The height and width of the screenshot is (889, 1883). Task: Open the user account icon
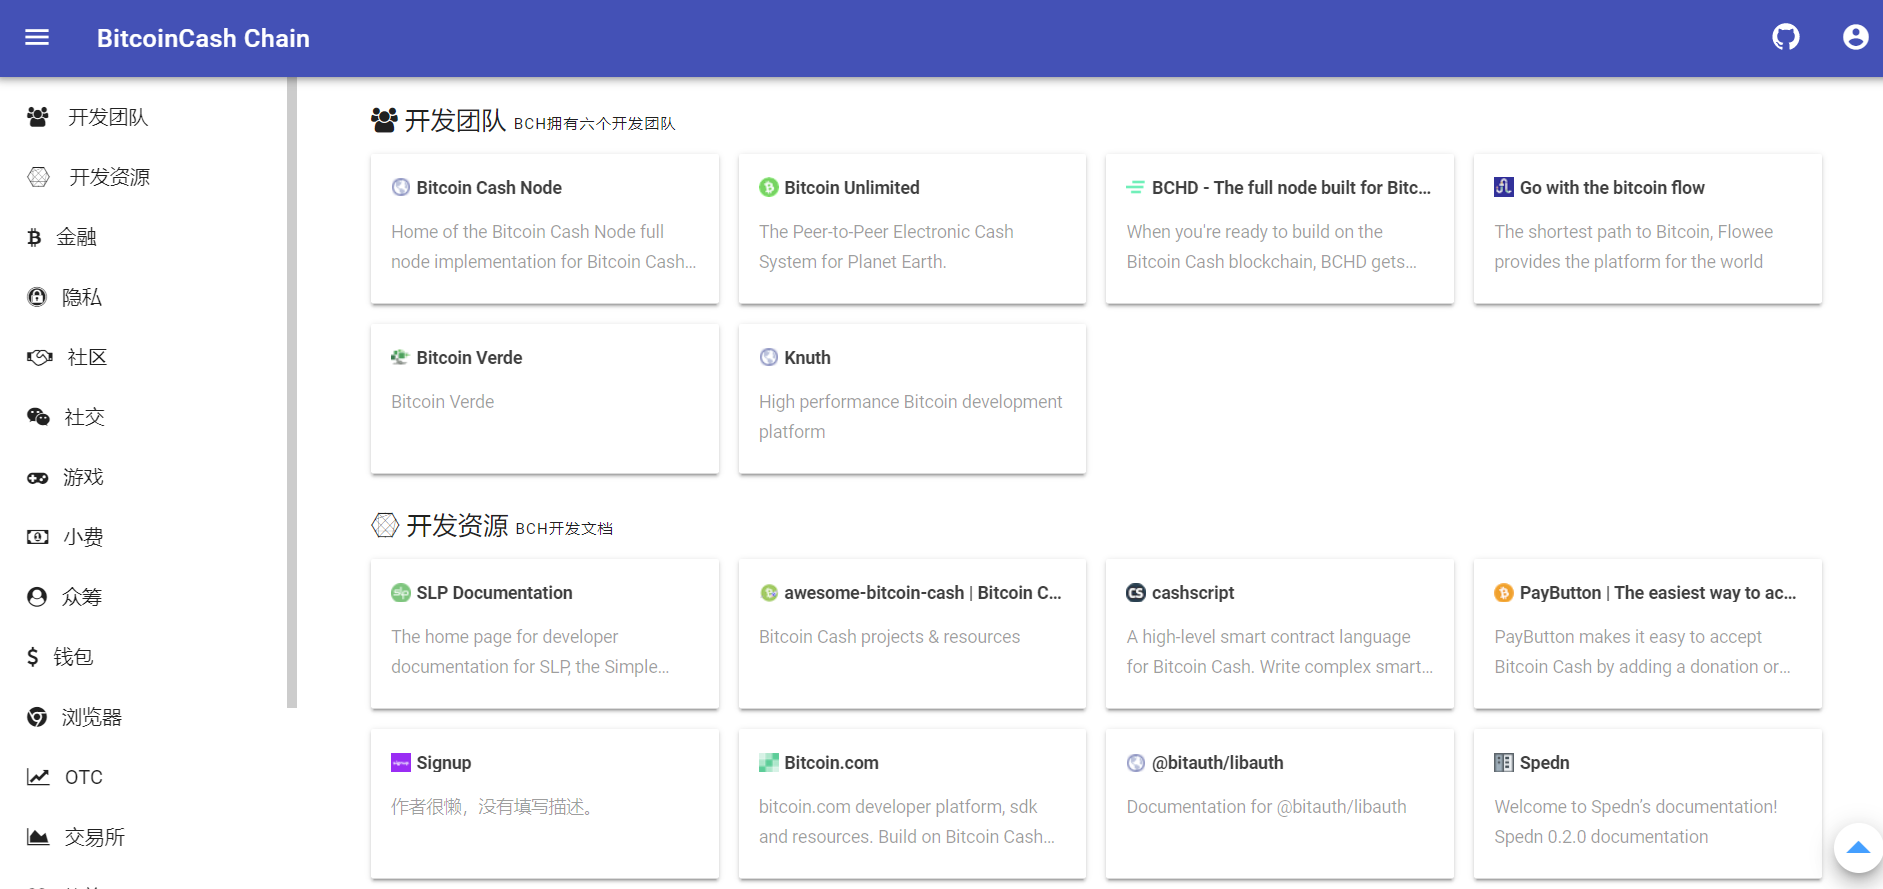(x=1856, y=38)
